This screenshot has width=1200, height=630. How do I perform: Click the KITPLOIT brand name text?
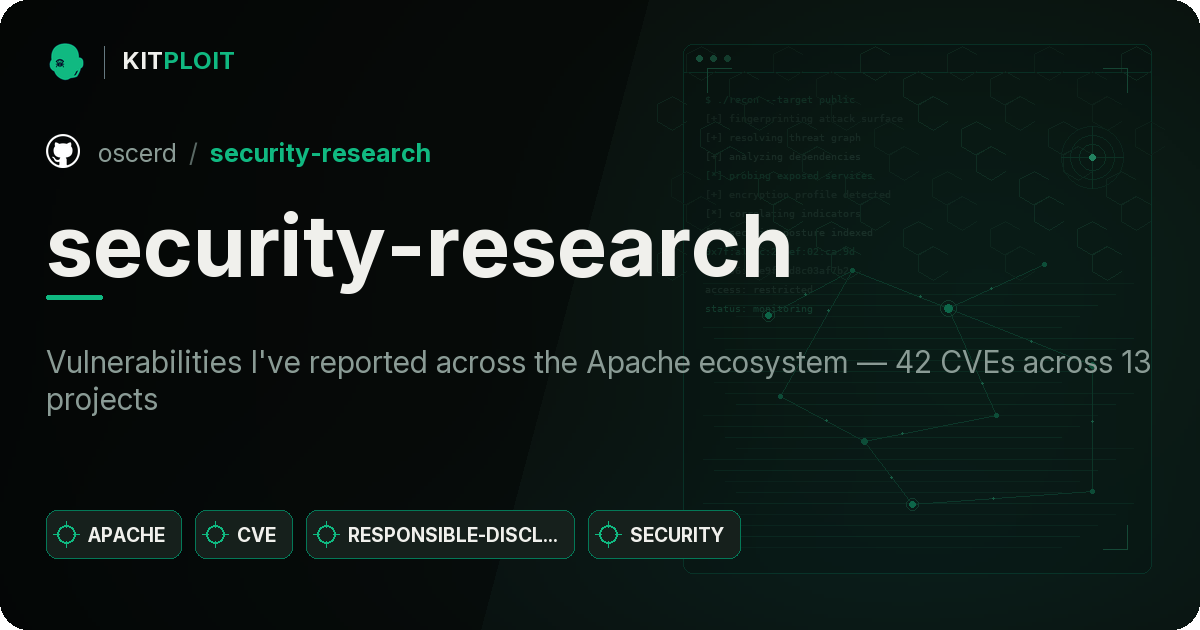pyautogui.click(x=178, y=61)
